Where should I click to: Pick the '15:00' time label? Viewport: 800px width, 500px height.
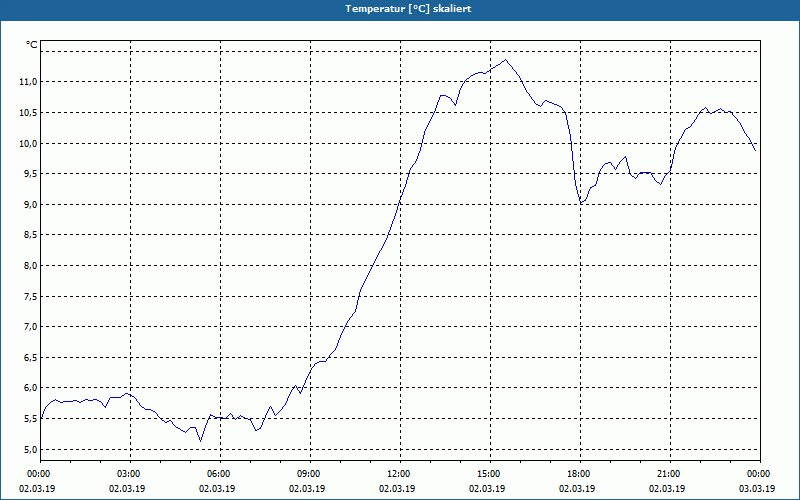coord(490,474)
